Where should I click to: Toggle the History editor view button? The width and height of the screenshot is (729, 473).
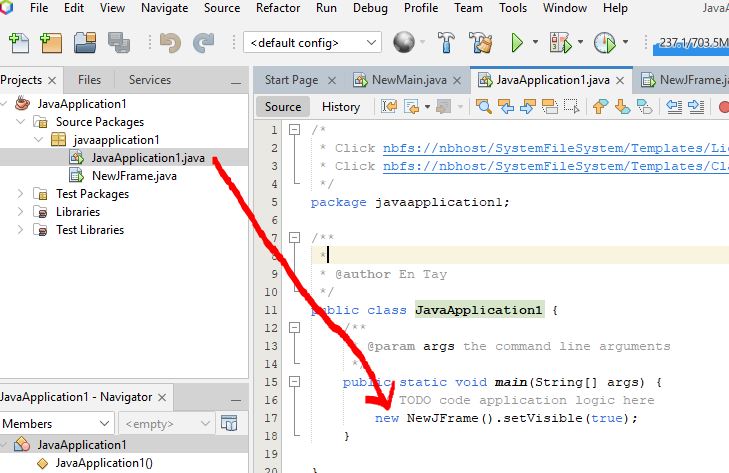tap(341, 107)
